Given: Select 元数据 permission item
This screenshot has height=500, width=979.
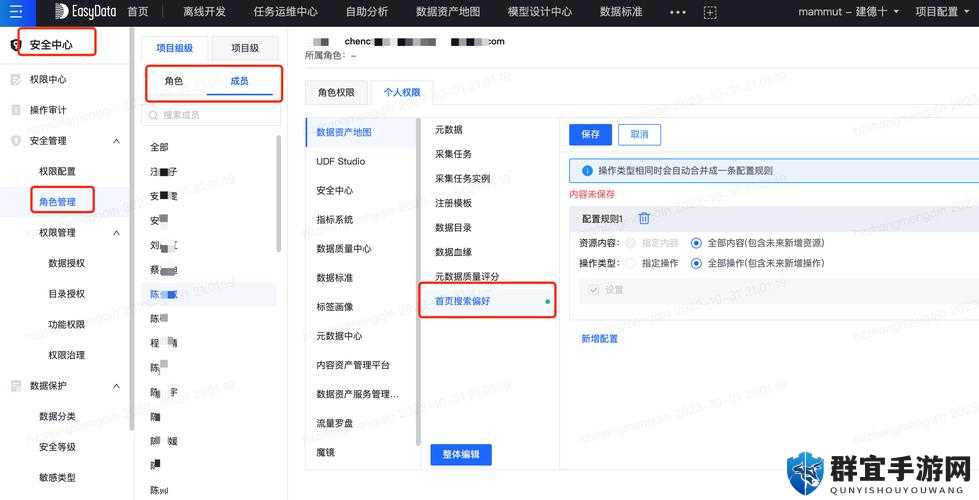Looking at the screenshot, I should pos(449,130).
